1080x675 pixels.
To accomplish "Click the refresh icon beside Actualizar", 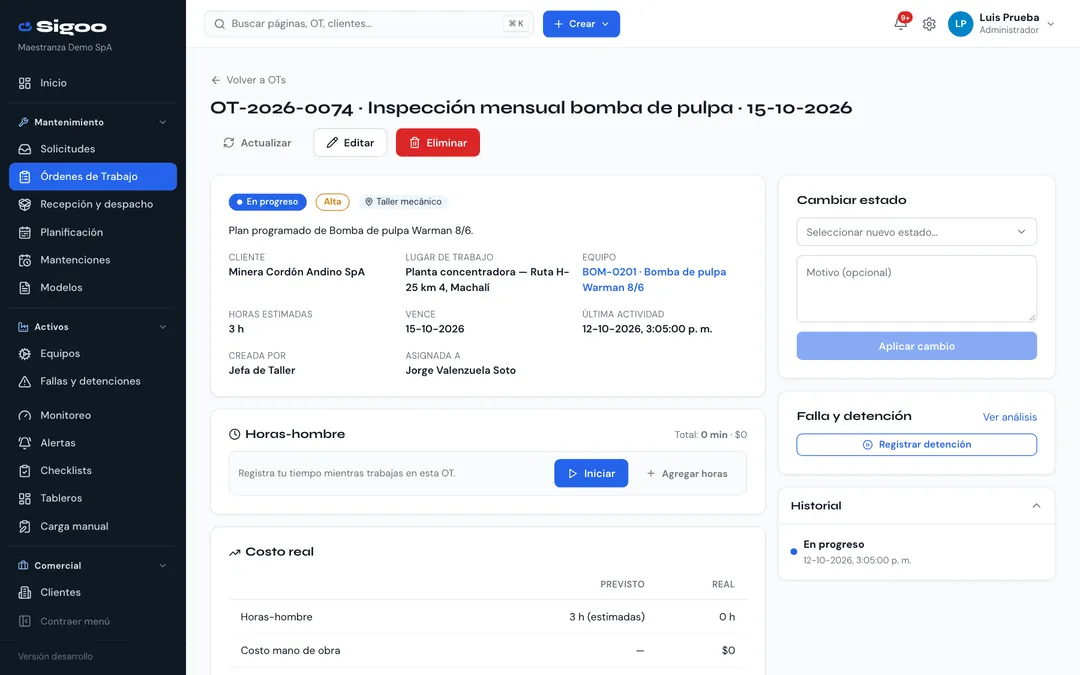I will [229, 143].
